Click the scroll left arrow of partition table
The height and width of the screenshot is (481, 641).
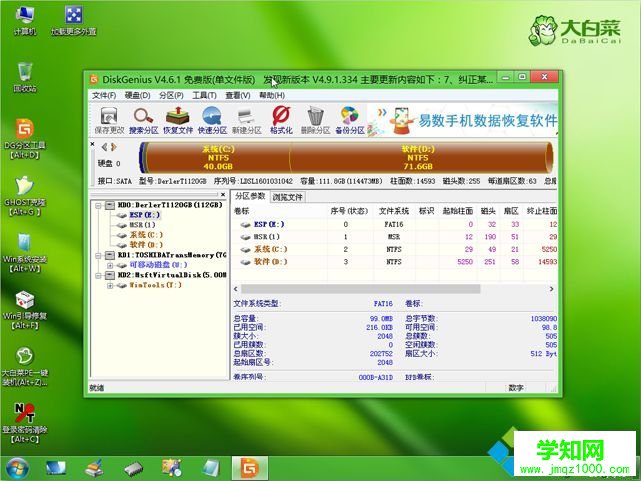point(236,289)
